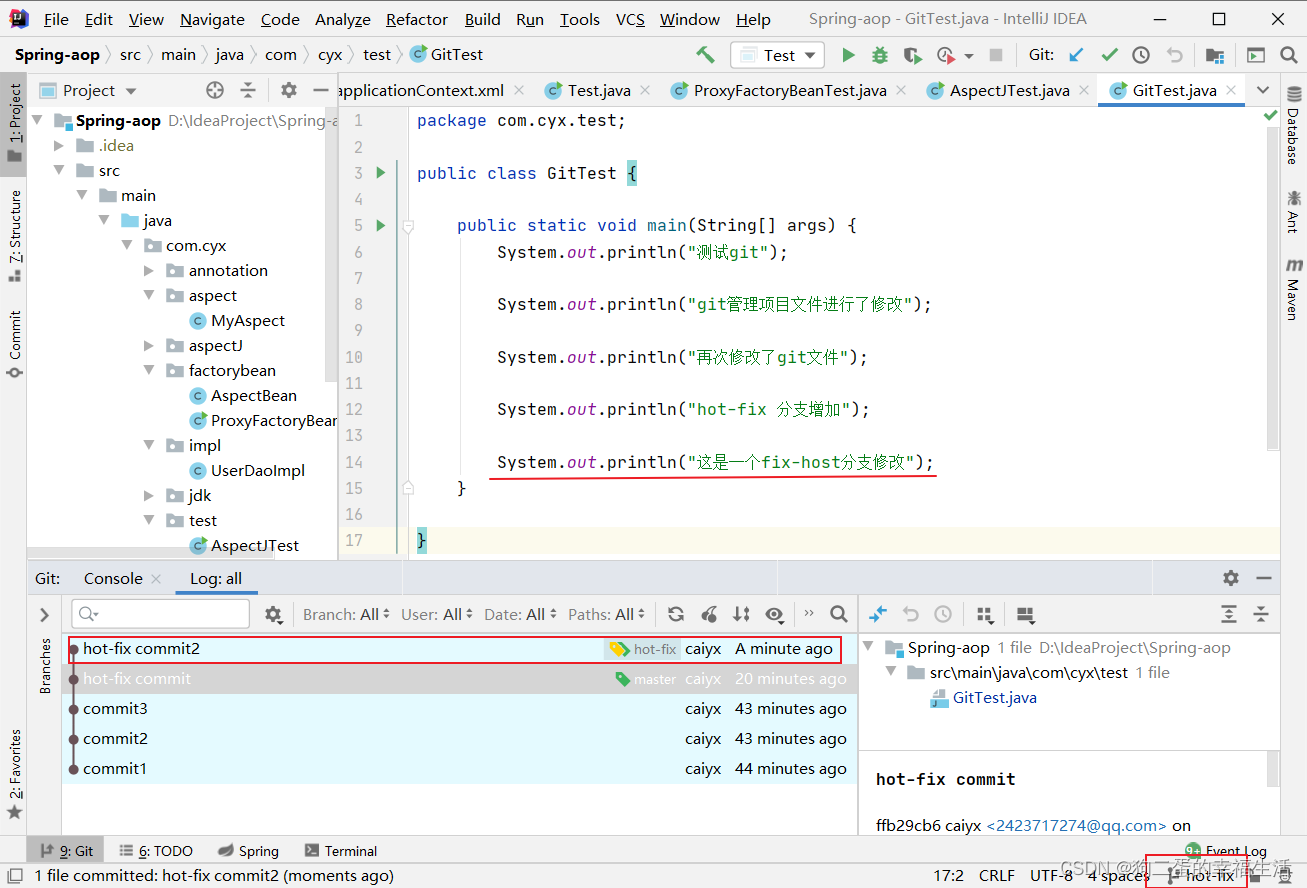Toggle Branches side panel arrow
The width and height of the screenshot is (1307, 888).
(x=44, y=615)
